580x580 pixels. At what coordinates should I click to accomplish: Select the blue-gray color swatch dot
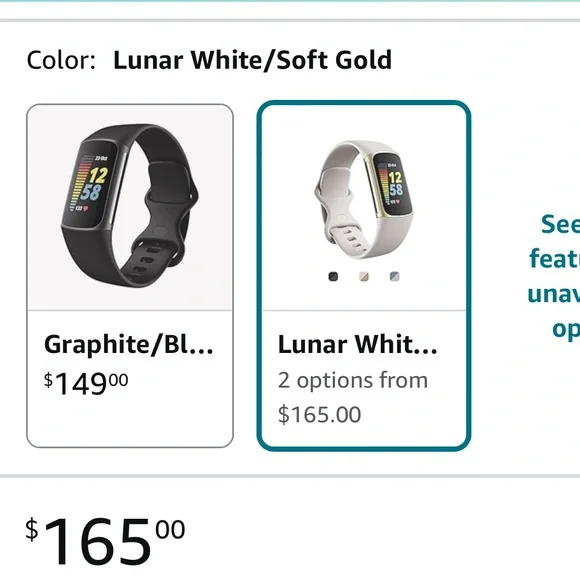tap(395, 276)
